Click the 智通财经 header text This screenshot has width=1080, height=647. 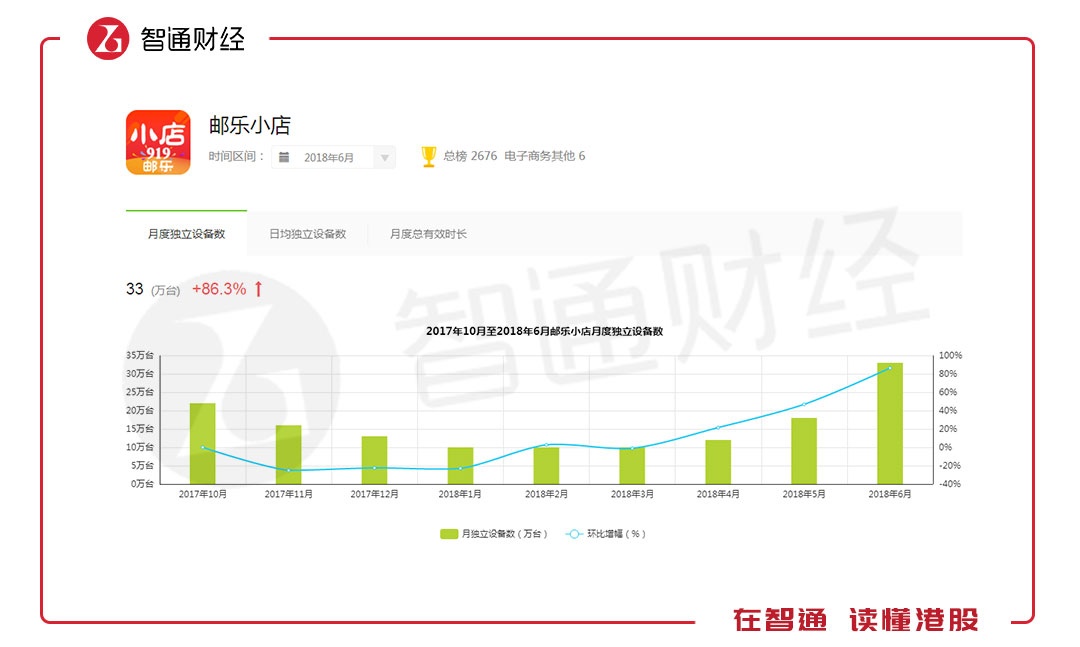193,39
